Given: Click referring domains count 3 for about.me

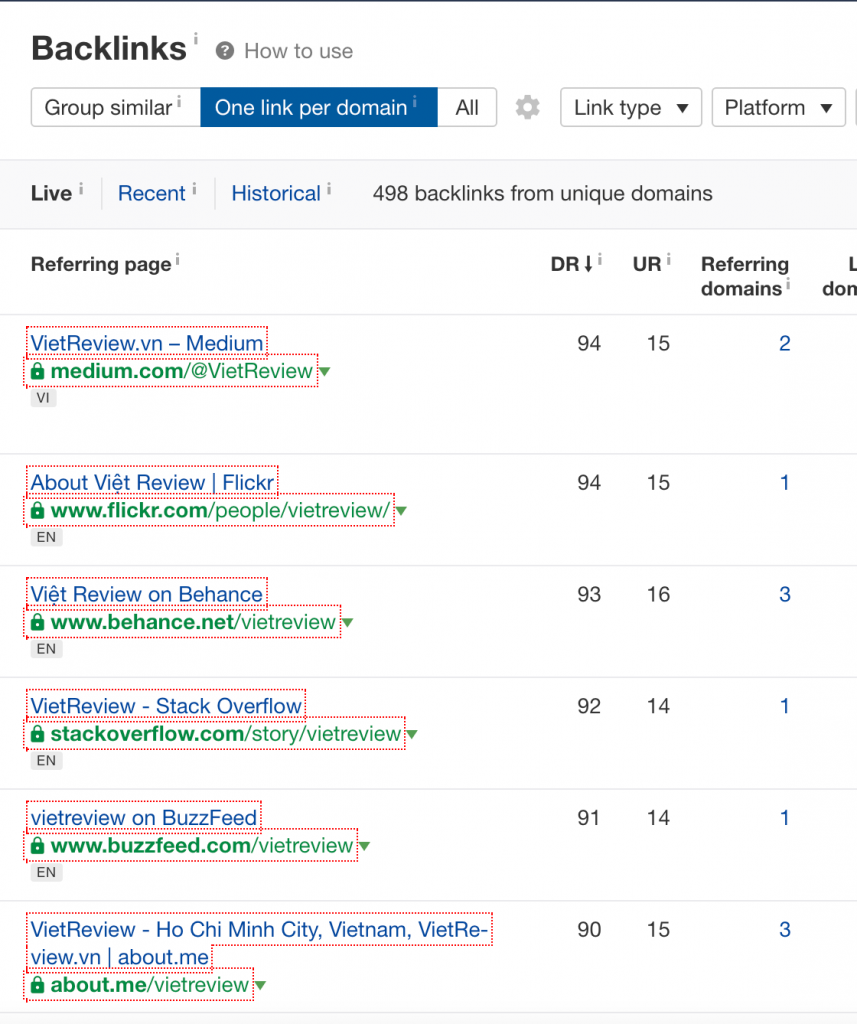Looking at the screenshot, I should click(784, 929).
